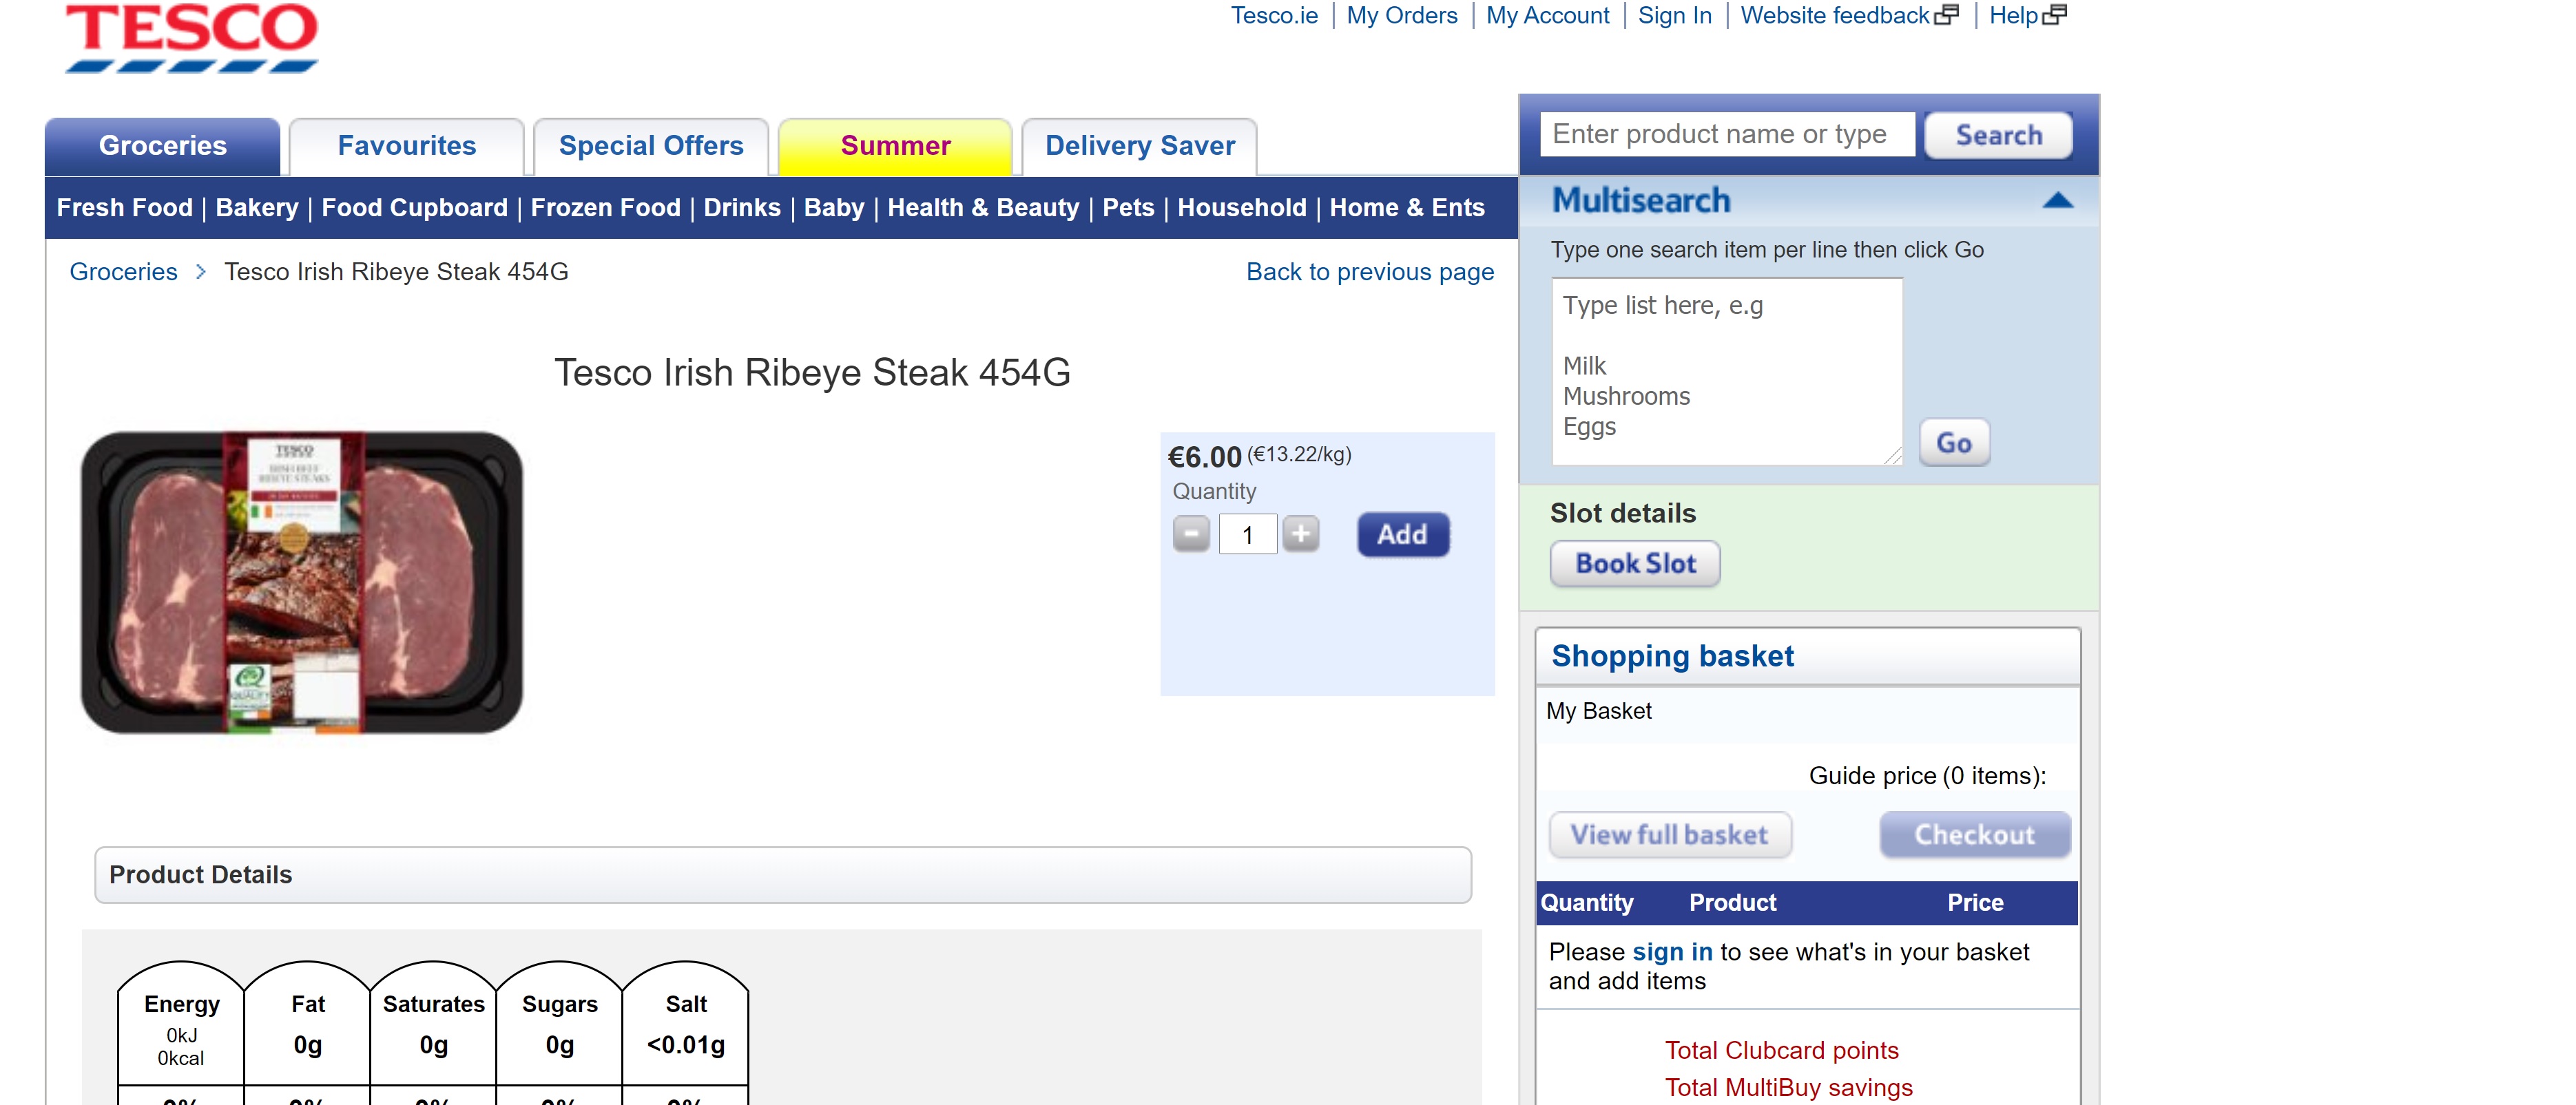Click the Book Slot button
Image resolution: width=2576 pixels, height=1105 pixels.
pos(1635,564)
